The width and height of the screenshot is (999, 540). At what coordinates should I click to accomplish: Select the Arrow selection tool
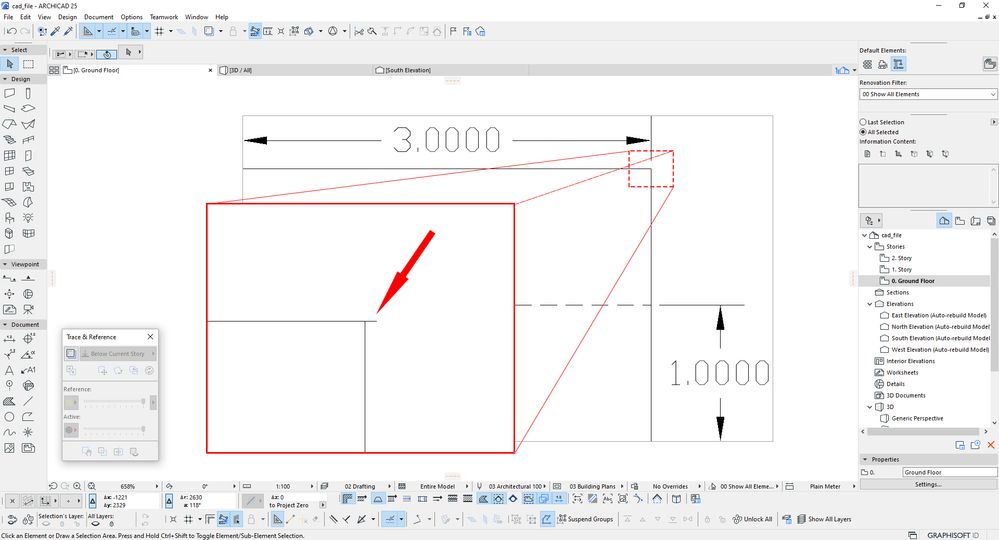(x=10, y=64)
